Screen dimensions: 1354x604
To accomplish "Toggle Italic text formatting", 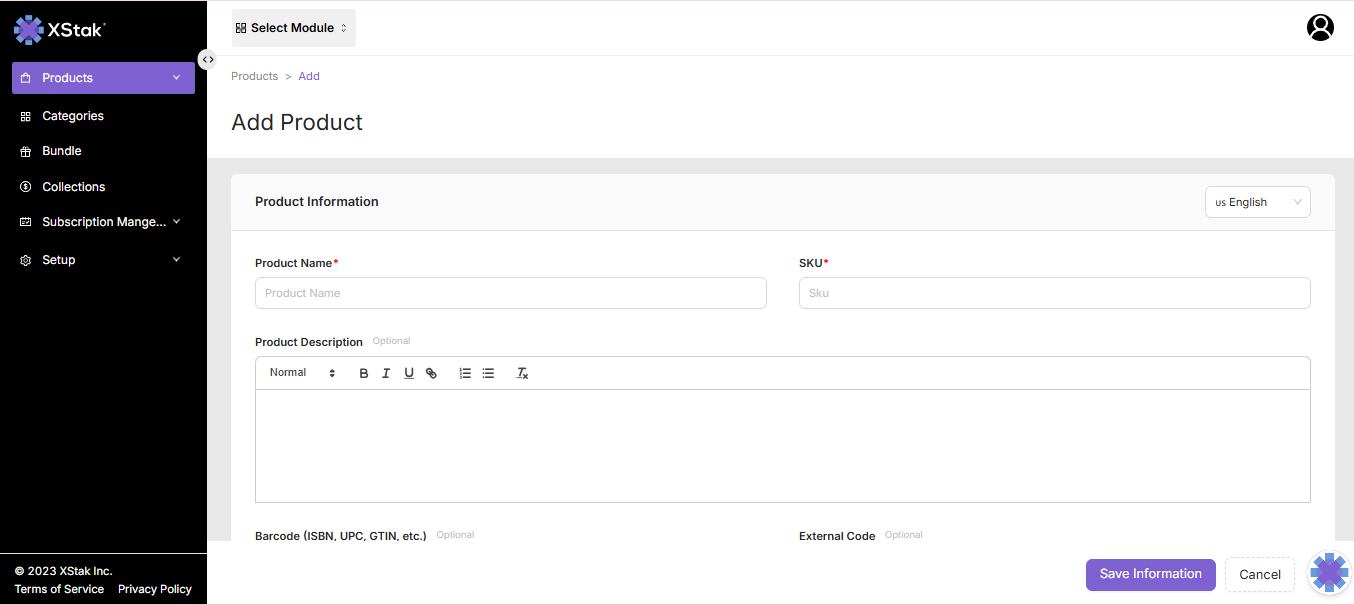I will (386, 373).
